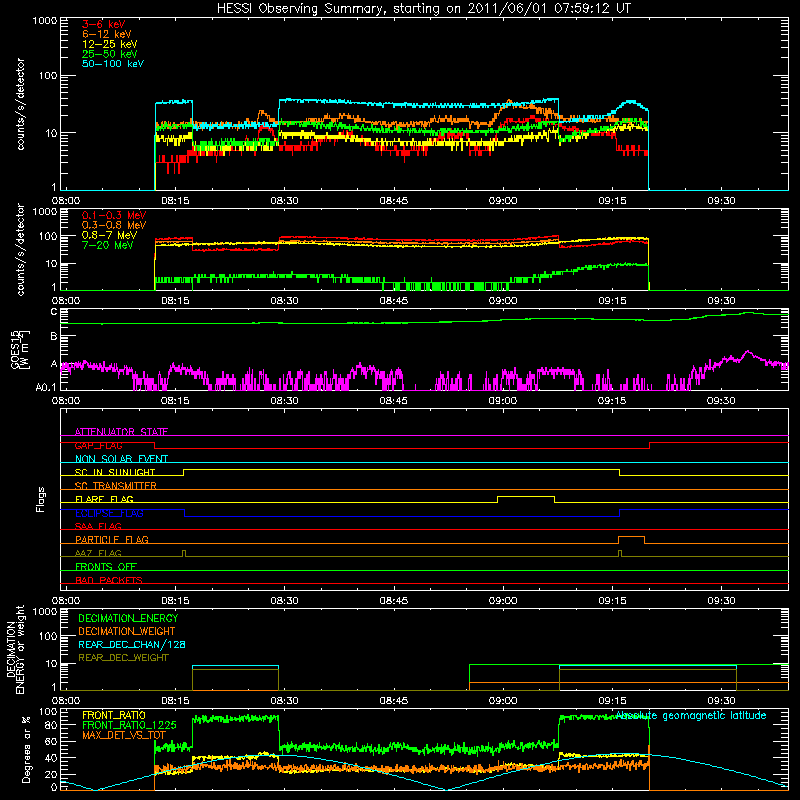The image size is (800, 800).
Task: Click the SAA_FLAG label
Action: click(98, 526)
